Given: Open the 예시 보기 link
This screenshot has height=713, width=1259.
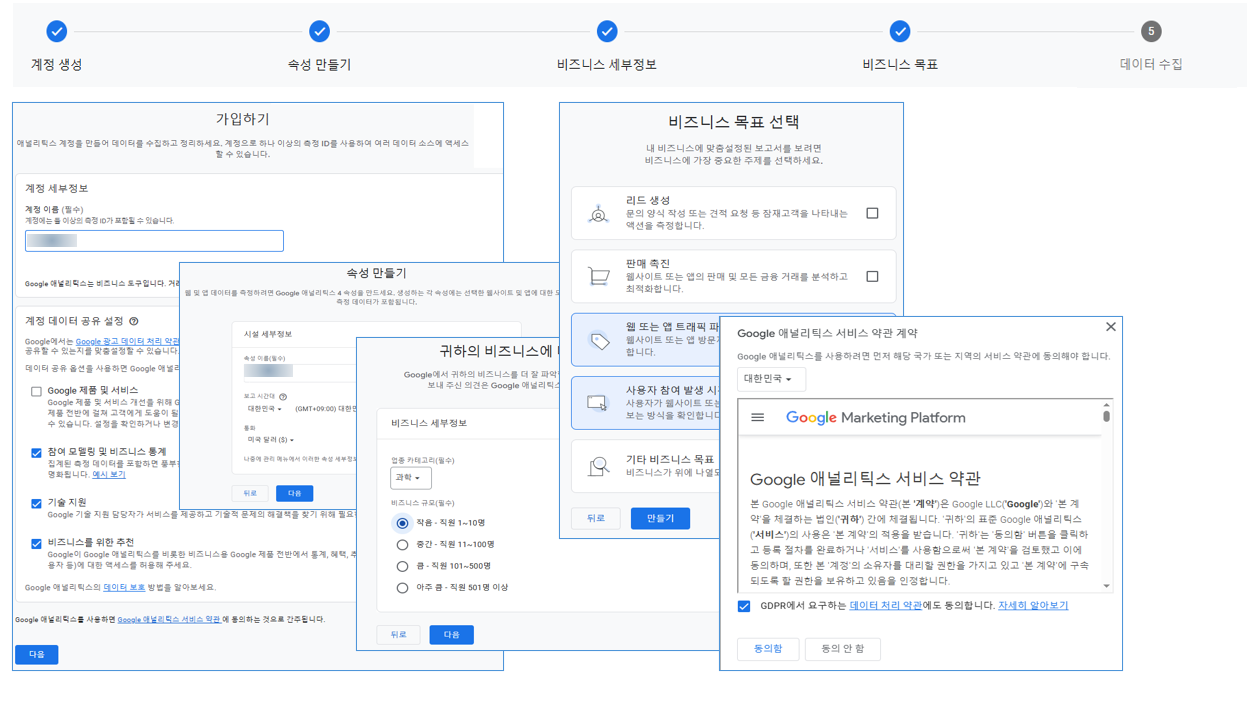Looking at the screenshot, I should tap(109, 475).
